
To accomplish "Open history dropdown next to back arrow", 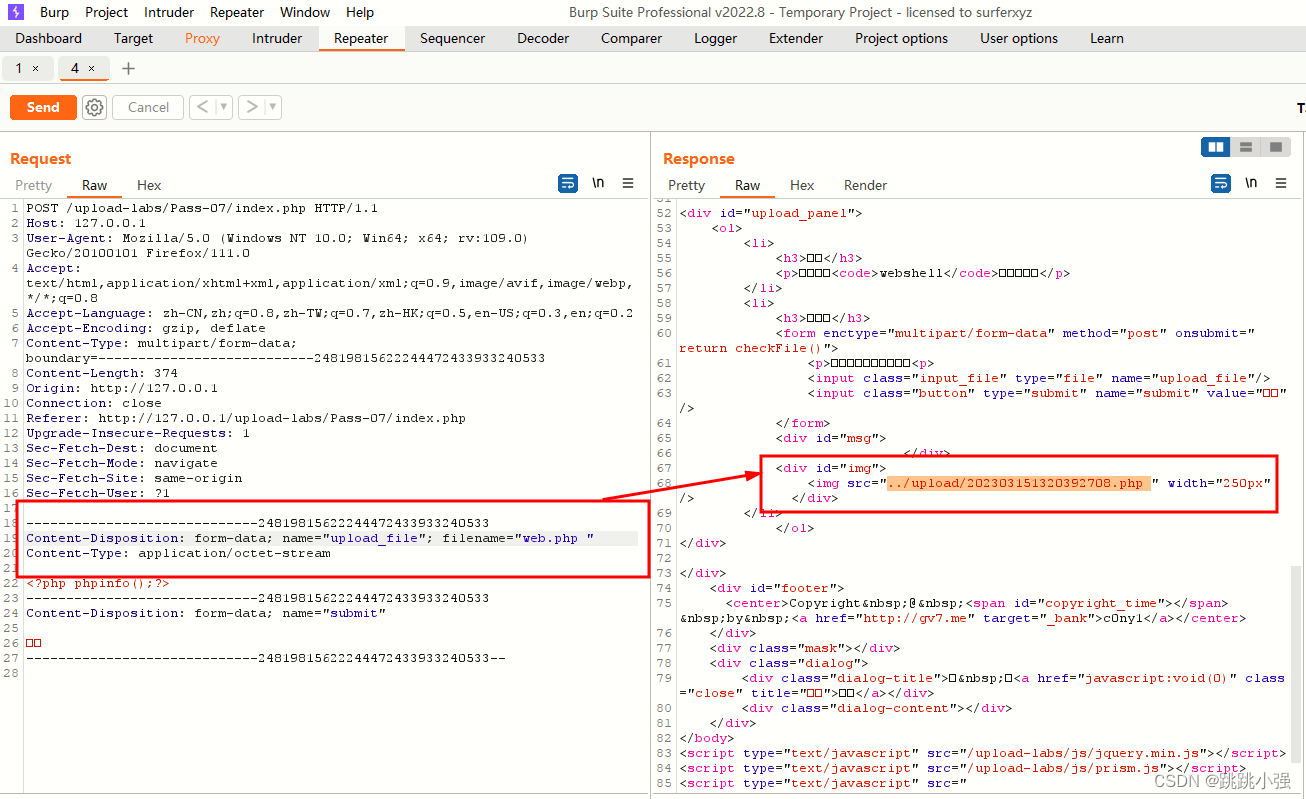I will [224, 107].
